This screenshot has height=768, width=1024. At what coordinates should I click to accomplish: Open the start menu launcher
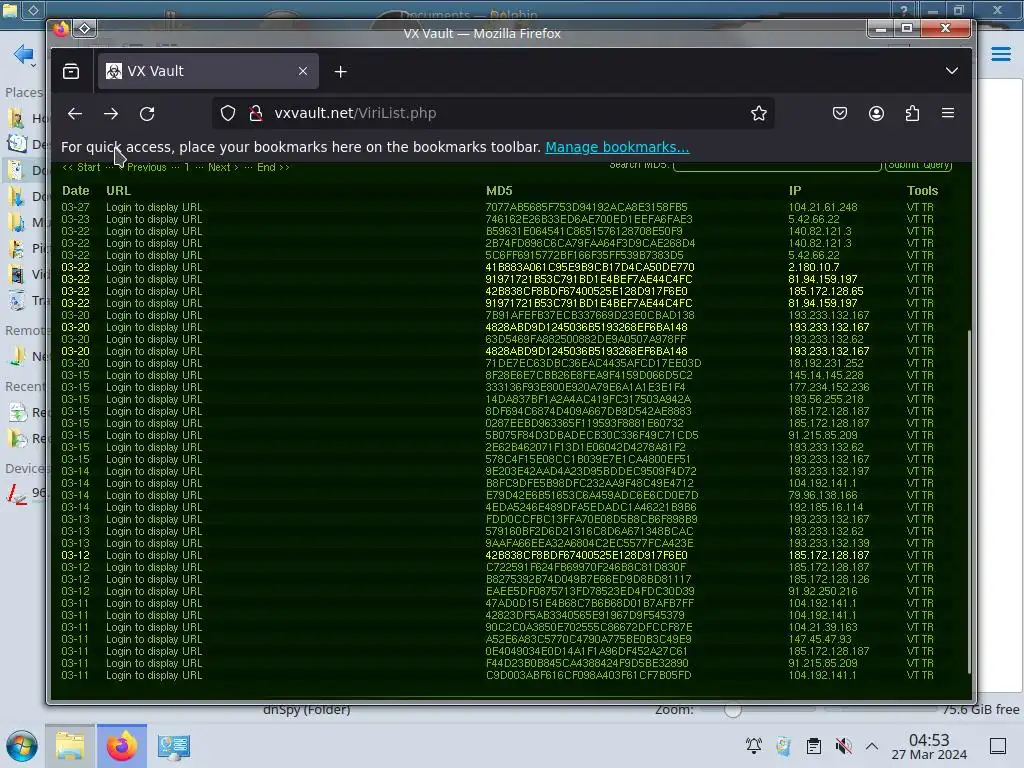tap(22, 746)
